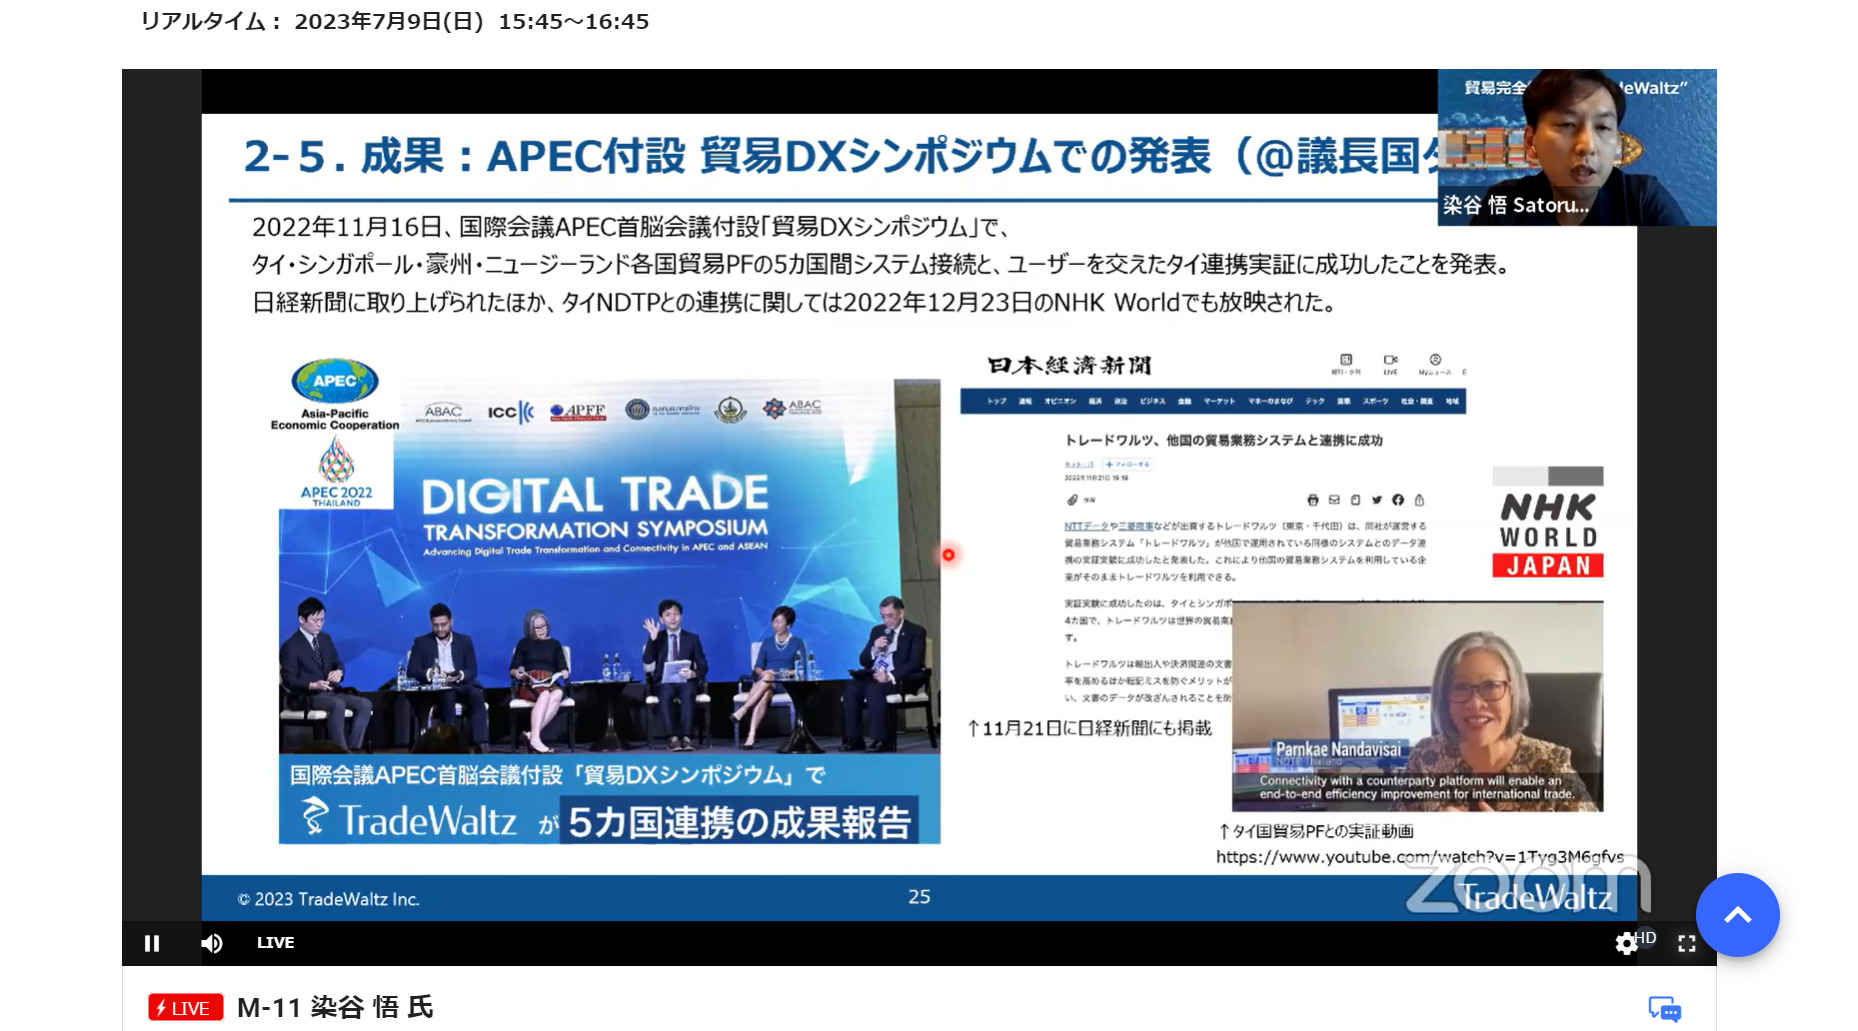Viewport: 1858px width, 1031px height.
Task: Click the red LIVE badge
Action: click(x=185, y=1008)
